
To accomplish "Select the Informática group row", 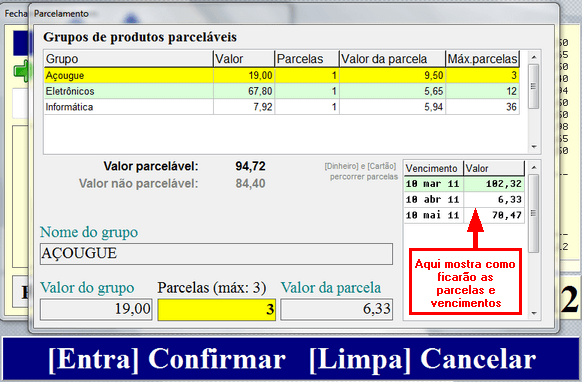I will click(281, 107).
